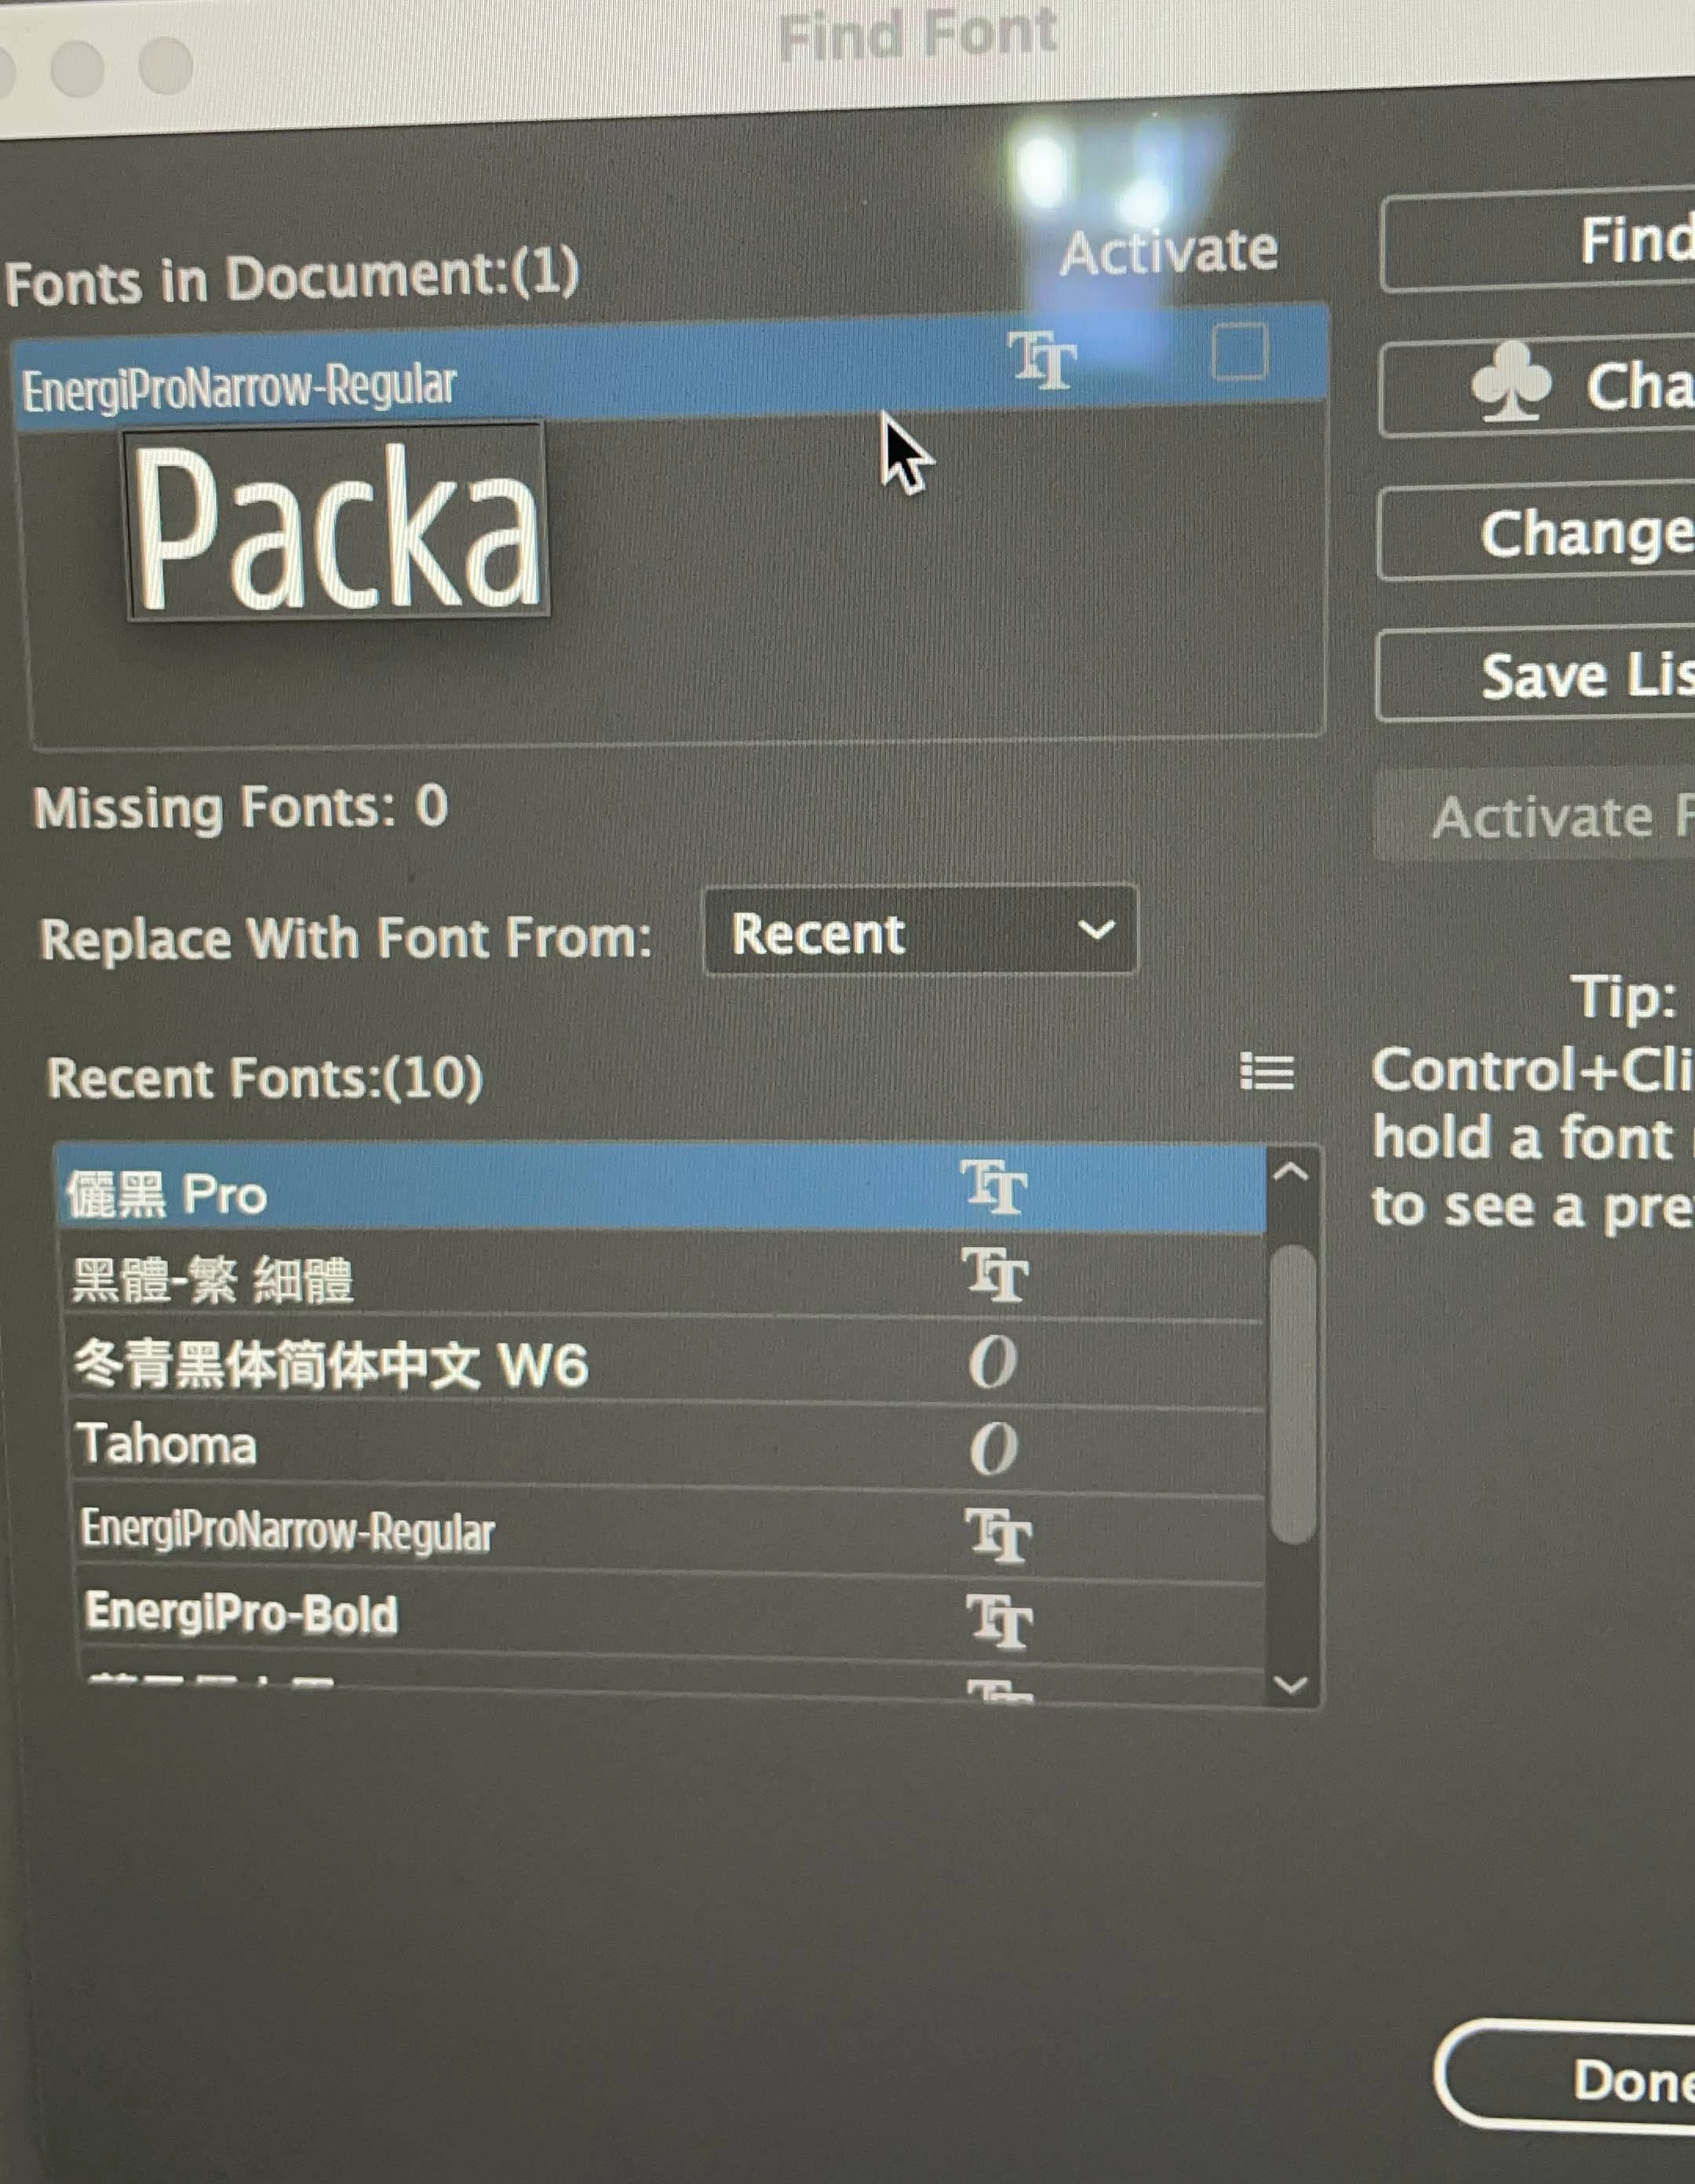The height and width of the screenshot is (2184, 1695).
Task: Select EnergiPro-Bold in the recent fonts list
Action: pos(242,1614)
